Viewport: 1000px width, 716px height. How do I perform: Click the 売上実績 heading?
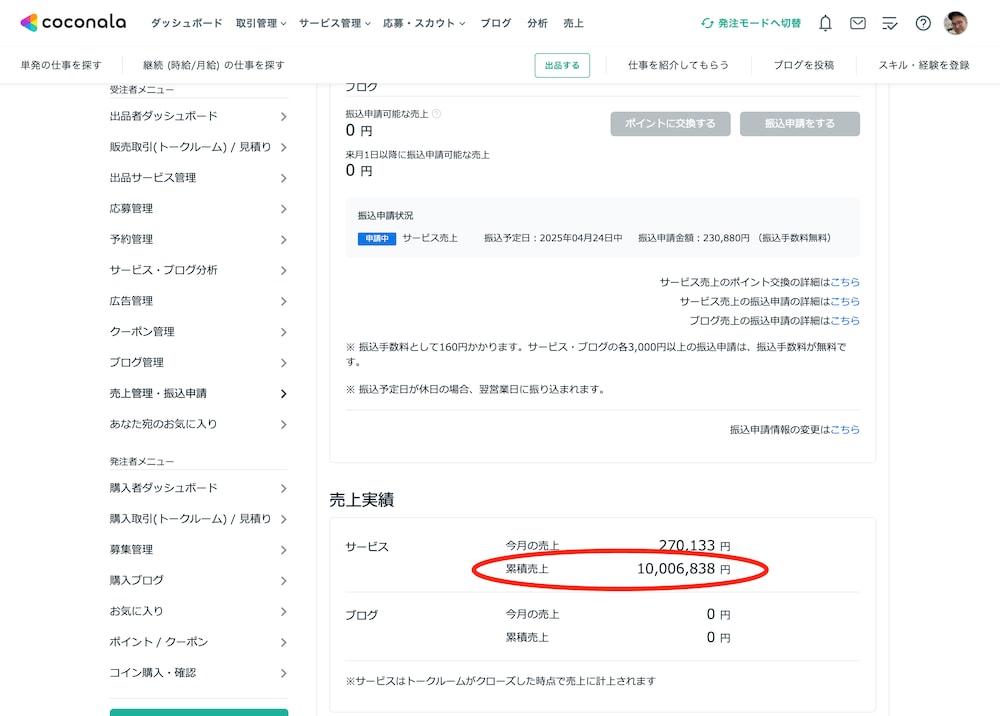362,500
